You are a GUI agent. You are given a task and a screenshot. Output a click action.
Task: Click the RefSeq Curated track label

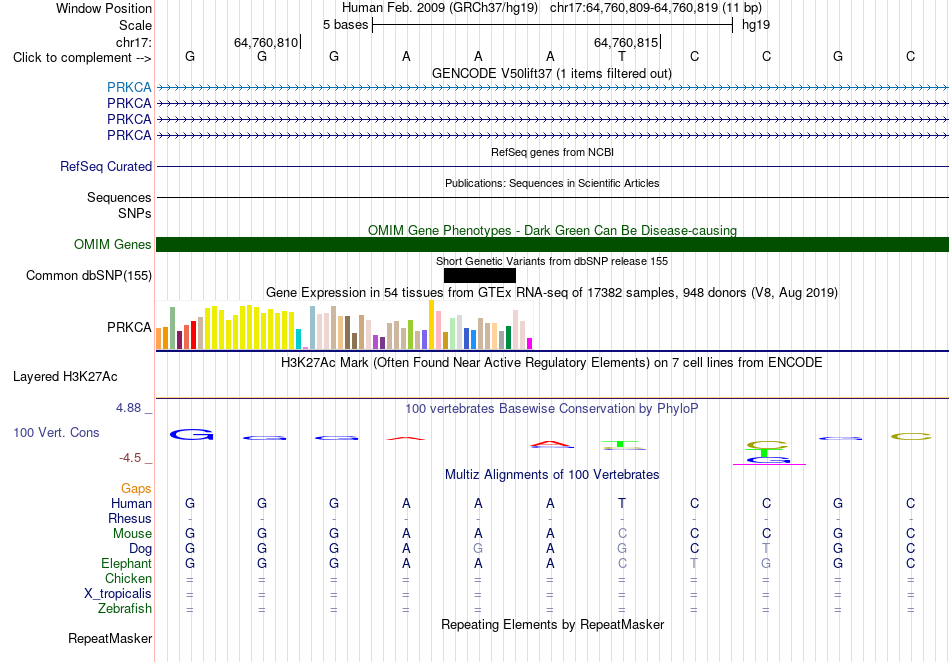[x=106, y=166]
